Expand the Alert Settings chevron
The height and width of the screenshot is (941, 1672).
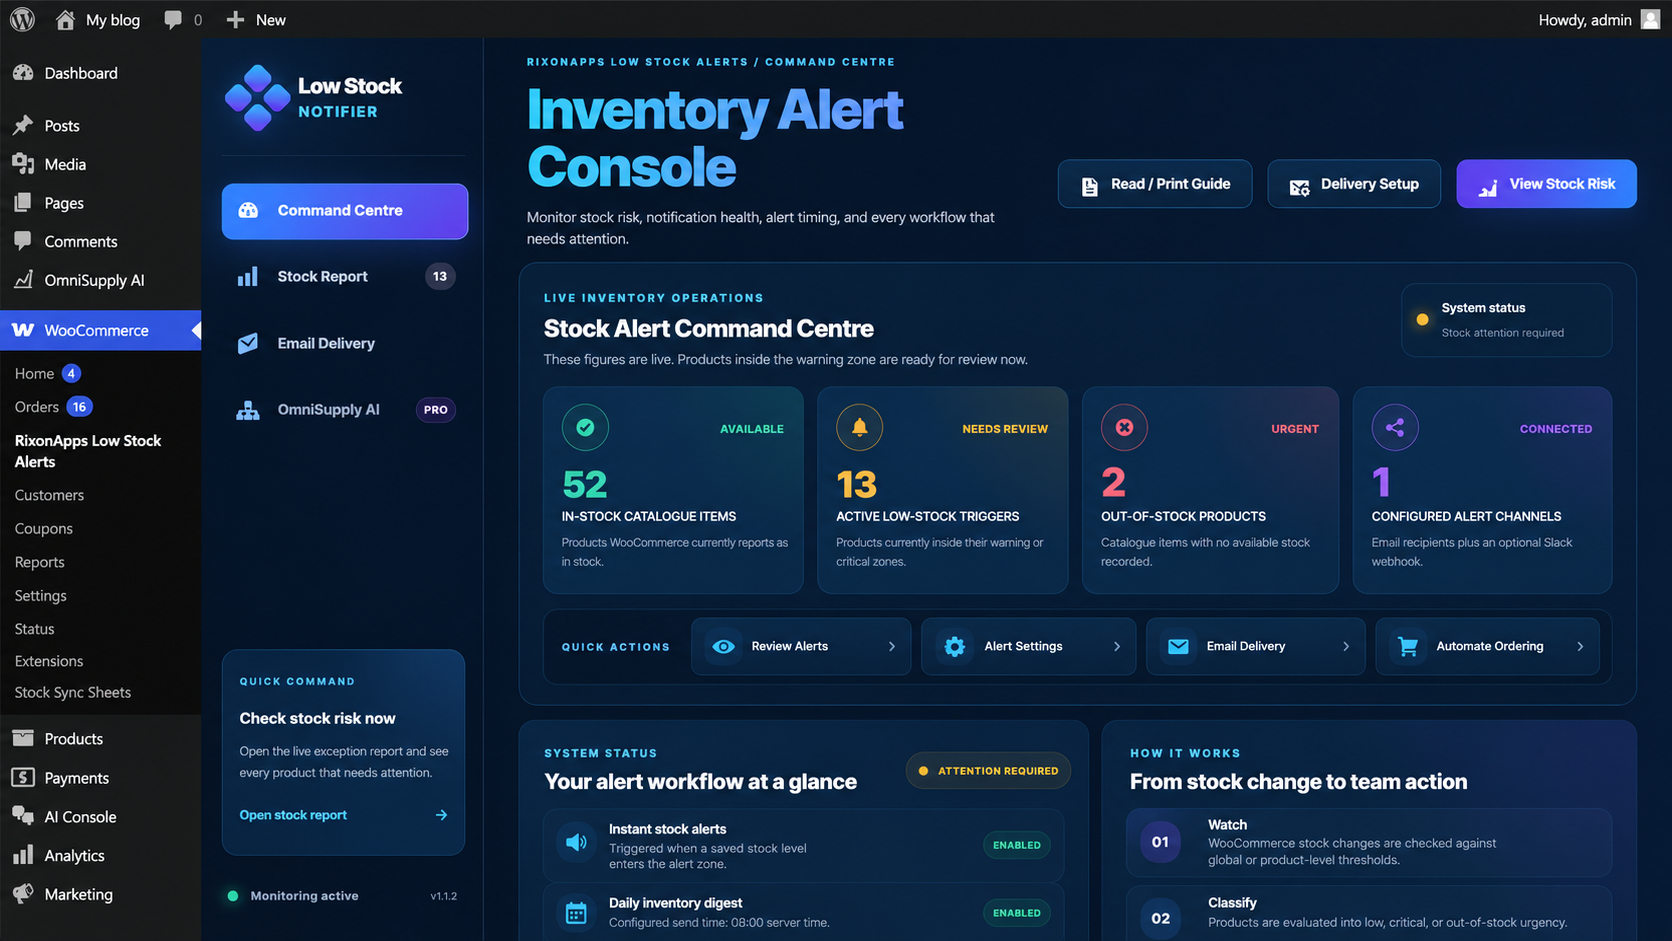pyautogui.click(x=1117, y=647)
